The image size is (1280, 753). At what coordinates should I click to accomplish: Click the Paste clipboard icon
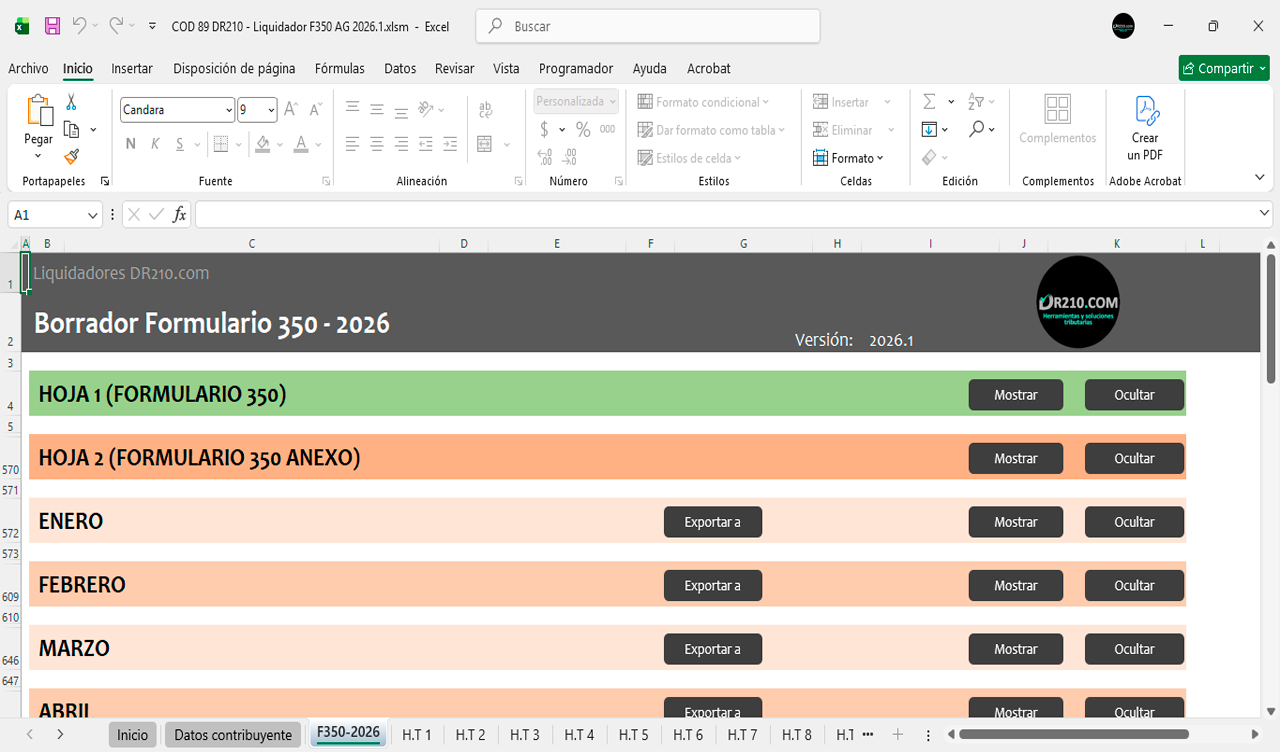pyautogui.click(x=39, y=112)
